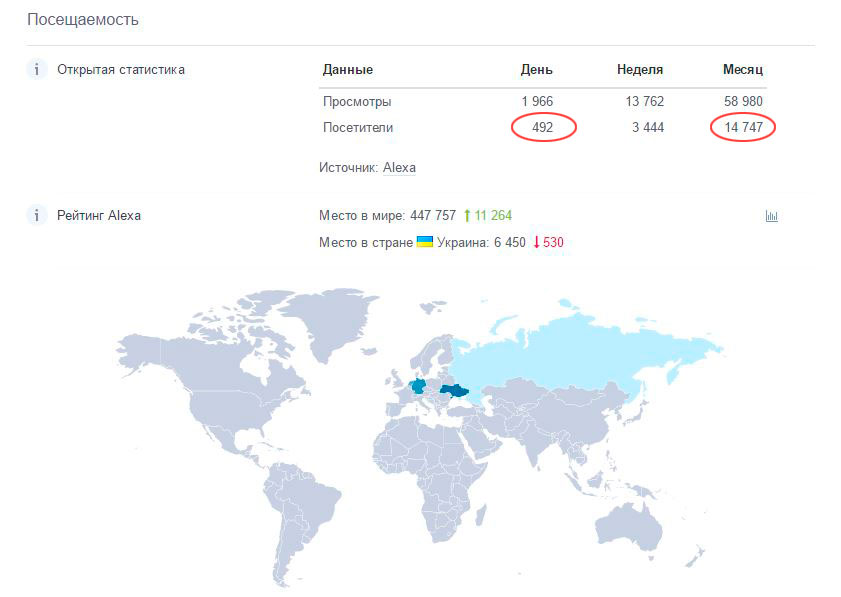The image size is (841, 597).
Task: Open the Alexa rating chart icon
Action: (771, 216)
